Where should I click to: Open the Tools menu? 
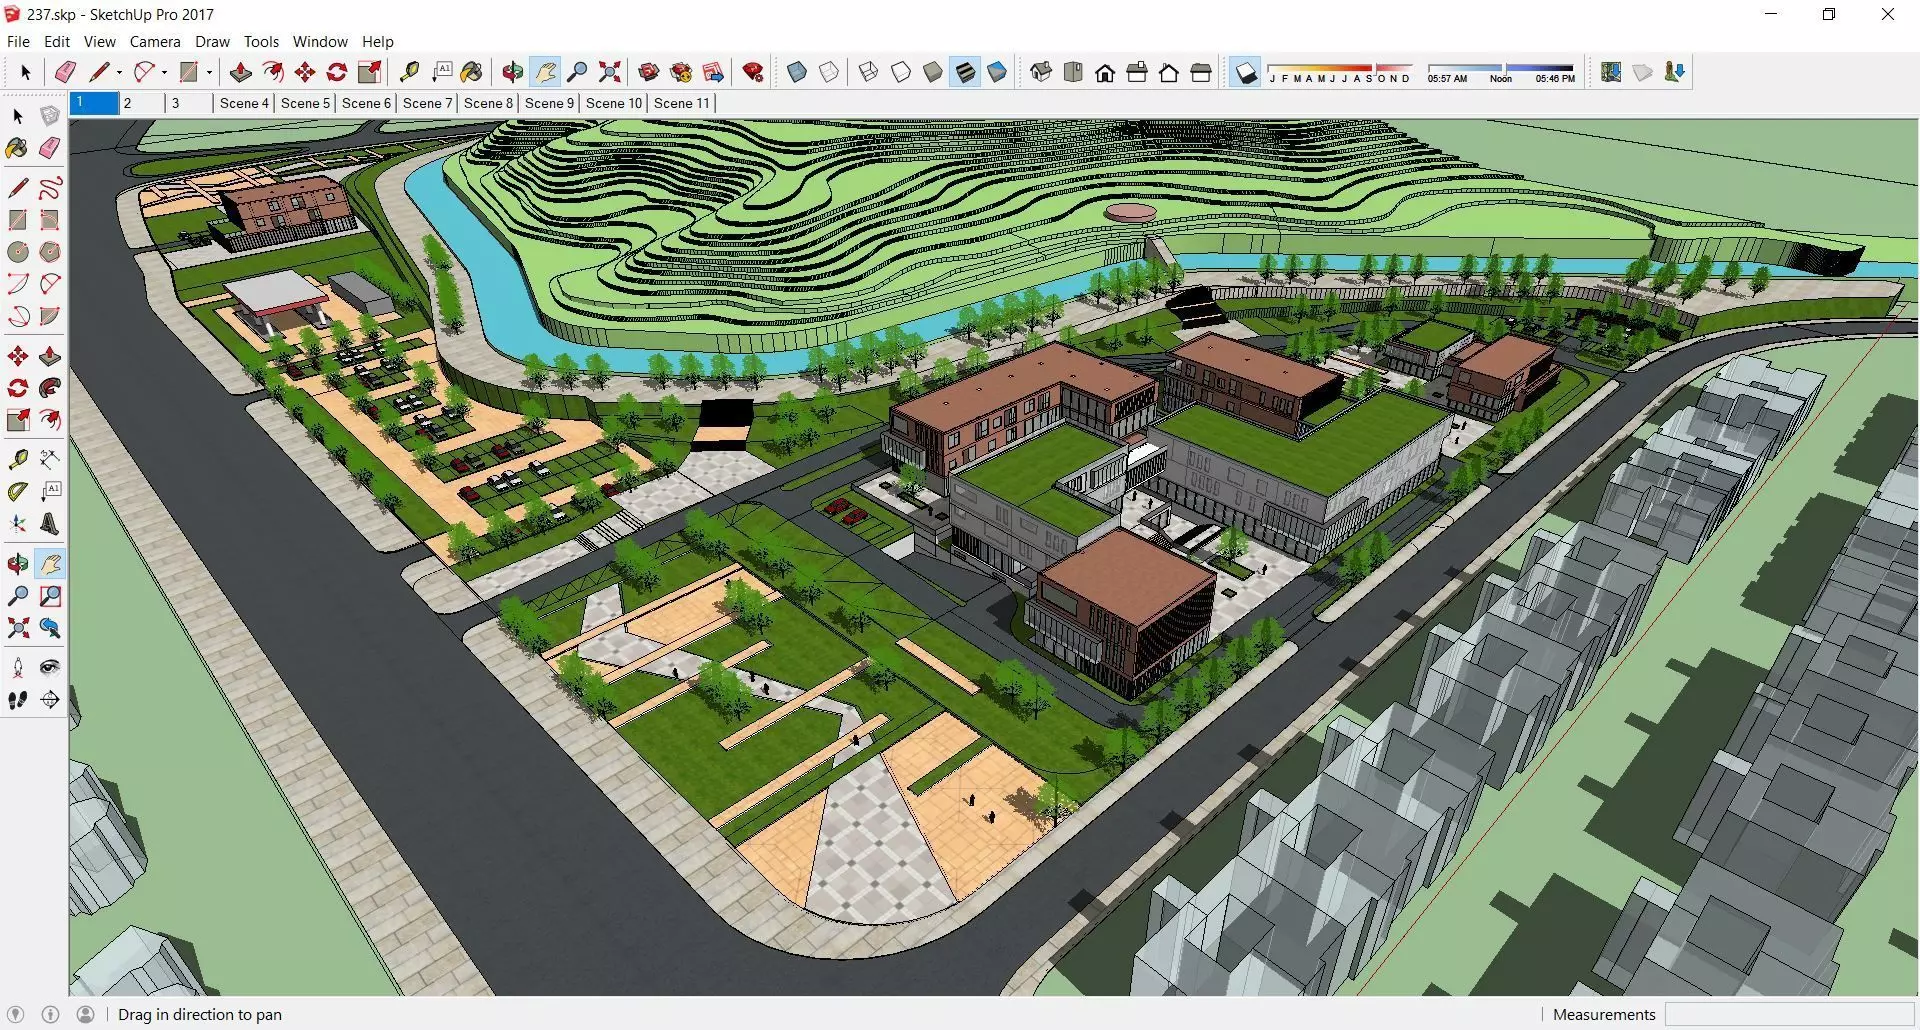pos(261,41)
